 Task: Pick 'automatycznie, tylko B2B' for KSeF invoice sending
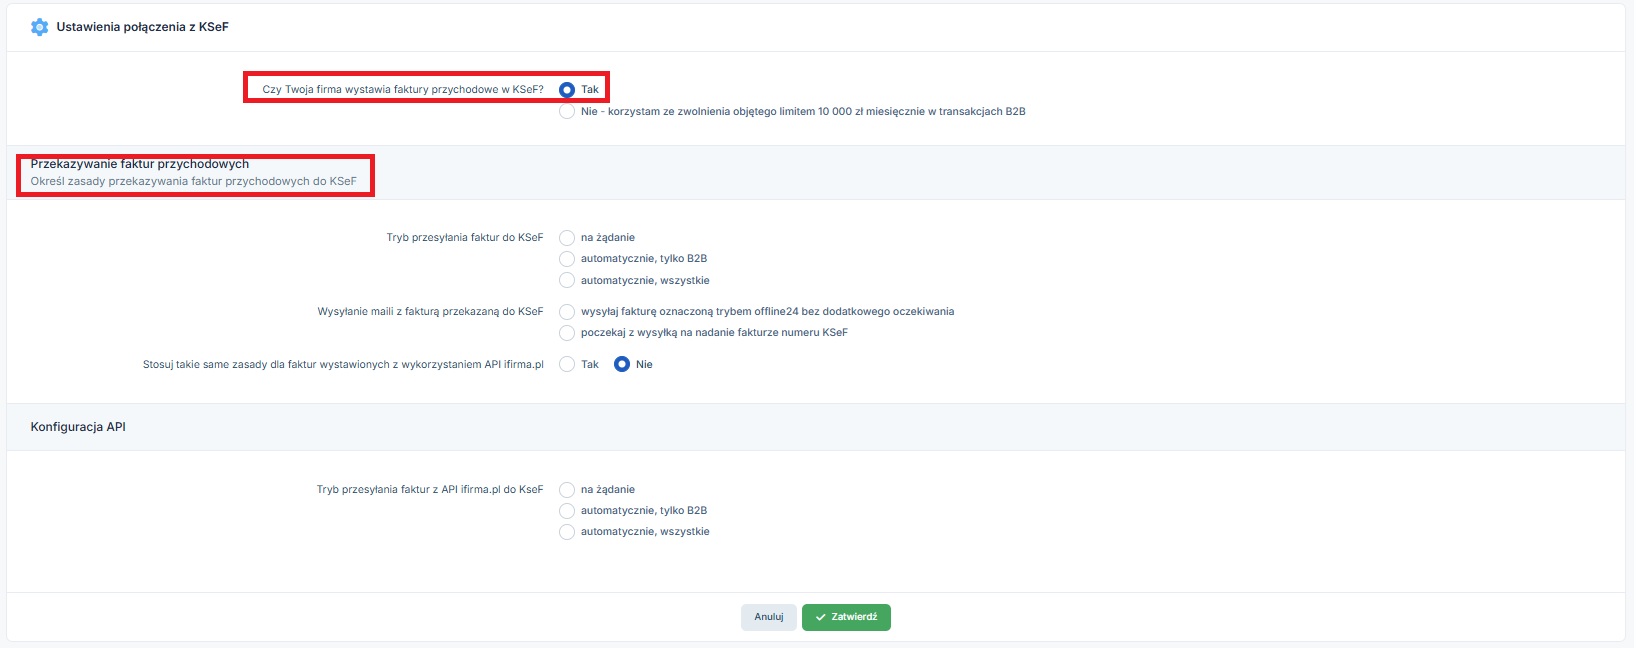tap(567, 259)
